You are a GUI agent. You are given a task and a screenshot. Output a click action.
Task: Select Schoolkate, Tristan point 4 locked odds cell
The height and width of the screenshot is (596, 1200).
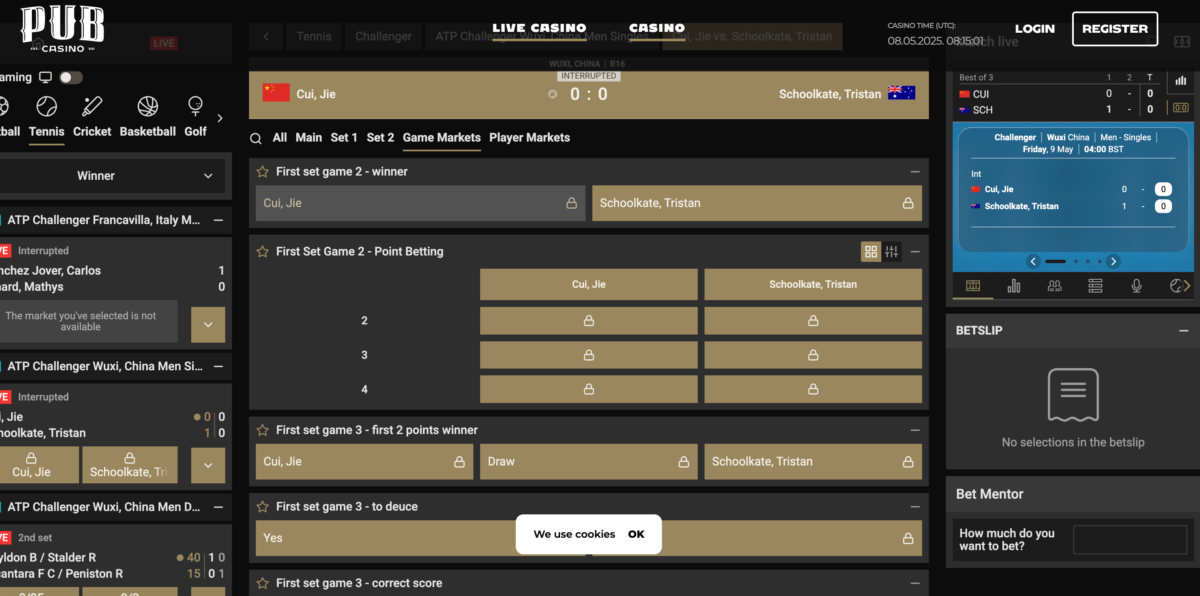click(813, 389)
